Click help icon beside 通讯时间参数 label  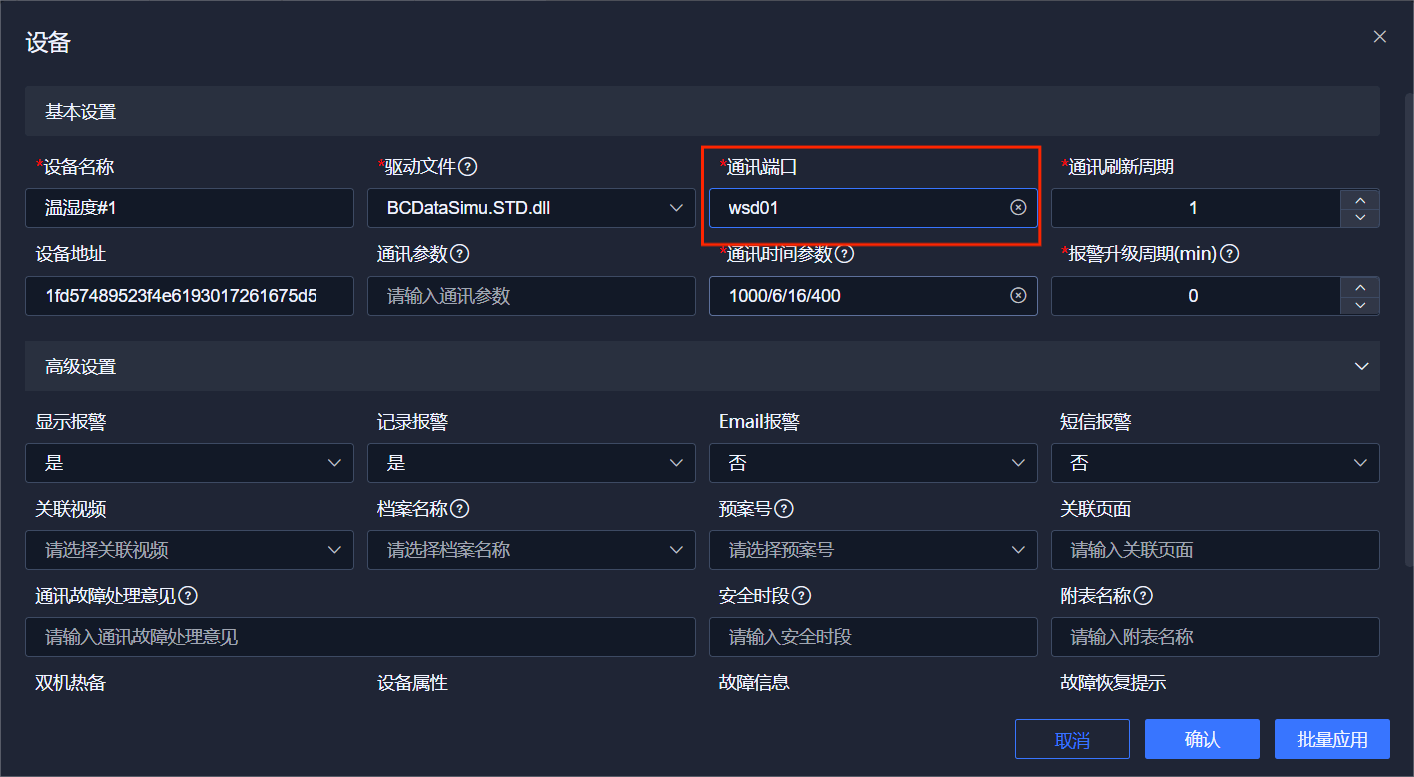point(844,254)
